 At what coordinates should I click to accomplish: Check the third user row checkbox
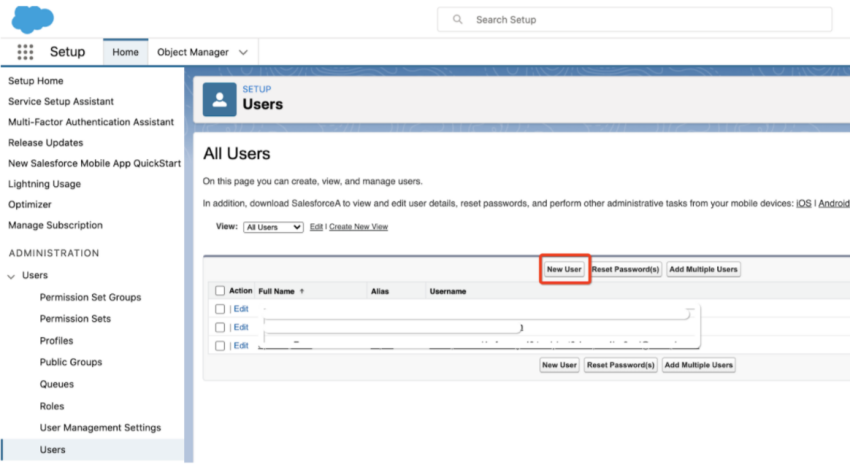(220, 345)
